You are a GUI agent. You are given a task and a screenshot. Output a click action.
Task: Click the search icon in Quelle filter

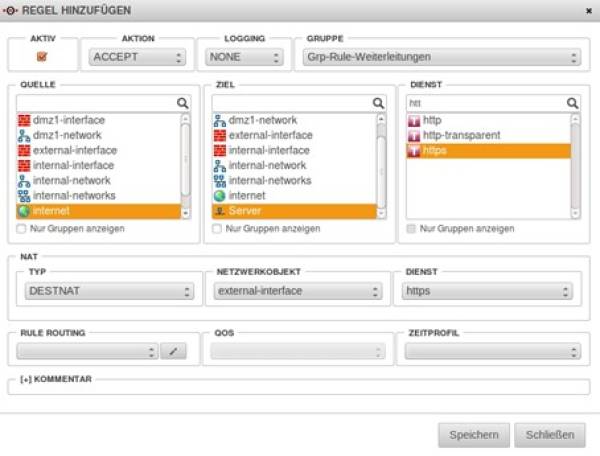point(183,103)
